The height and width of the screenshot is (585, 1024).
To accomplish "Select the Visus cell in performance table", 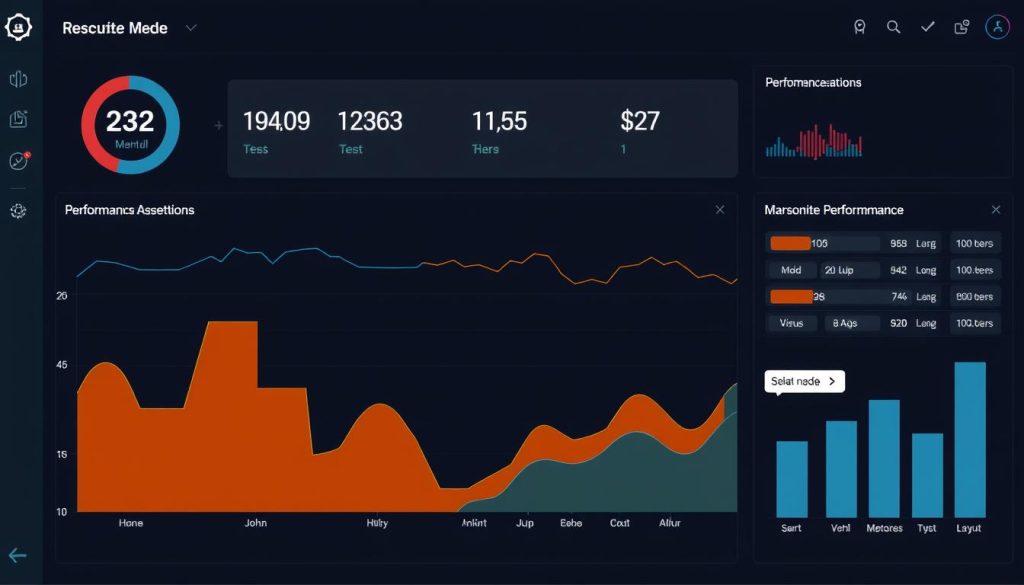I will [x=791, y=323].
